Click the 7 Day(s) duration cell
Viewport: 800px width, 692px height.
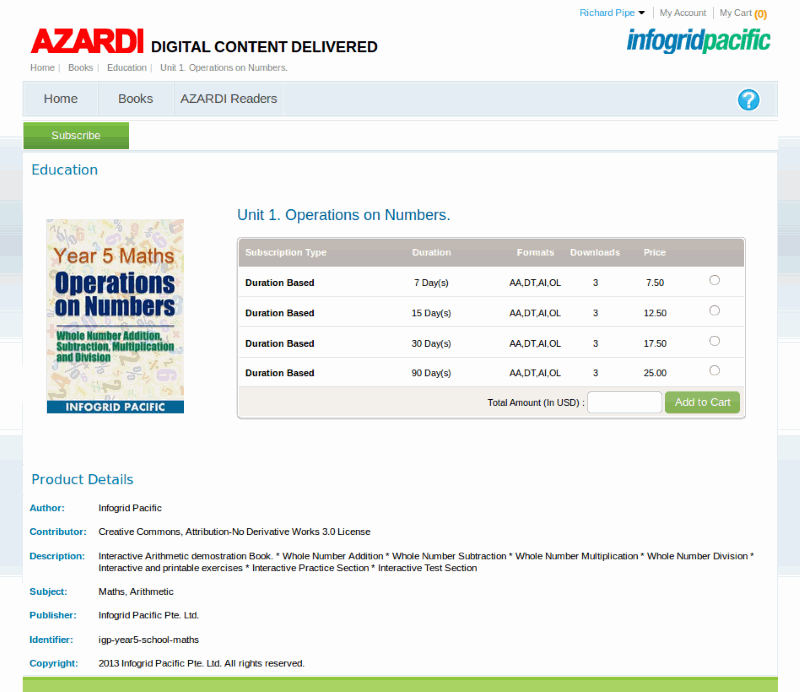tap(432, 283)
